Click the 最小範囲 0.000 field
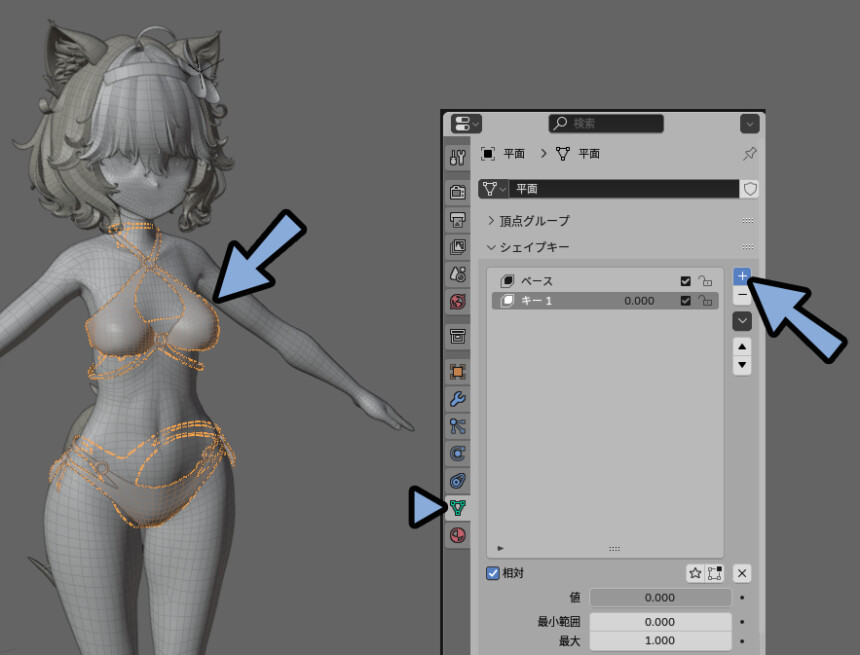The image size is (860, 655). (660, 622)
